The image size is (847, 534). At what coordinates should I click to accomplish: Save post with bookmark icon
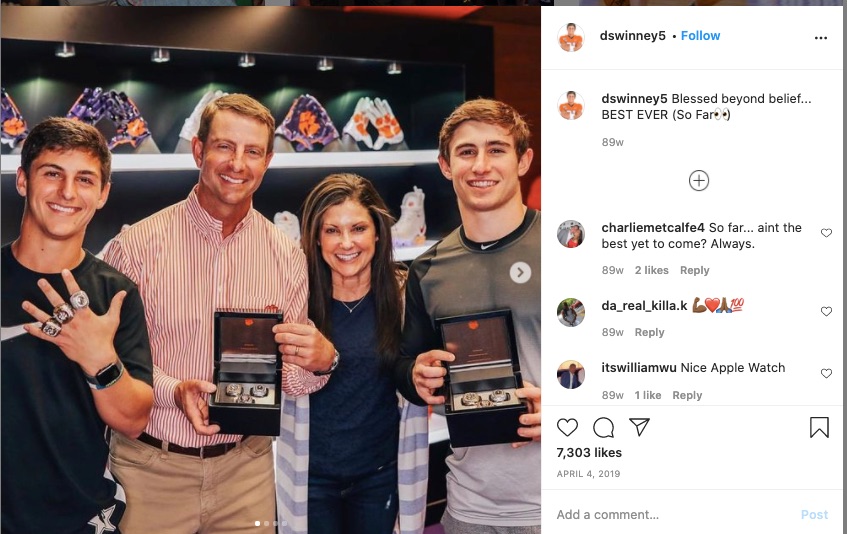tap(819, 427)
